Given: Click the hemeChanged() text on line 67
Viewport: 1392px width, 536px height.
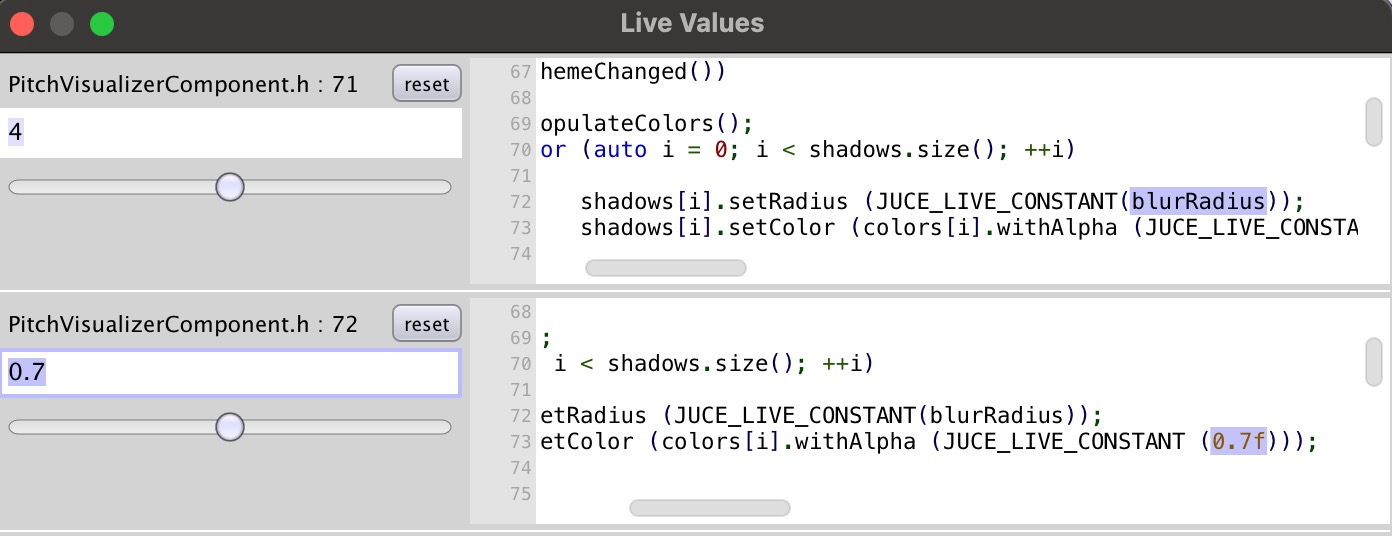Looking at the screenshot, I should pos(632,72).
